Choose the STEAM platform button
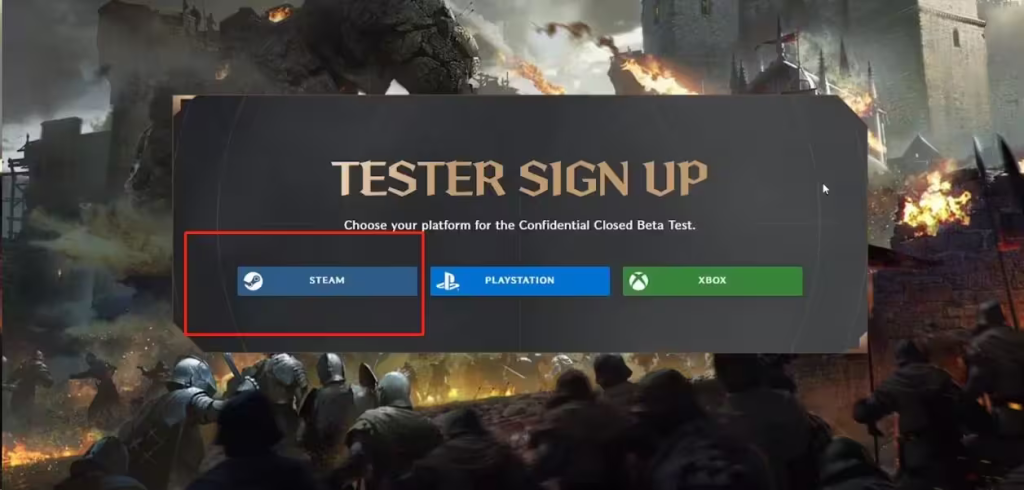Viewport: 1024px width, 490px height. pos(327,281)
